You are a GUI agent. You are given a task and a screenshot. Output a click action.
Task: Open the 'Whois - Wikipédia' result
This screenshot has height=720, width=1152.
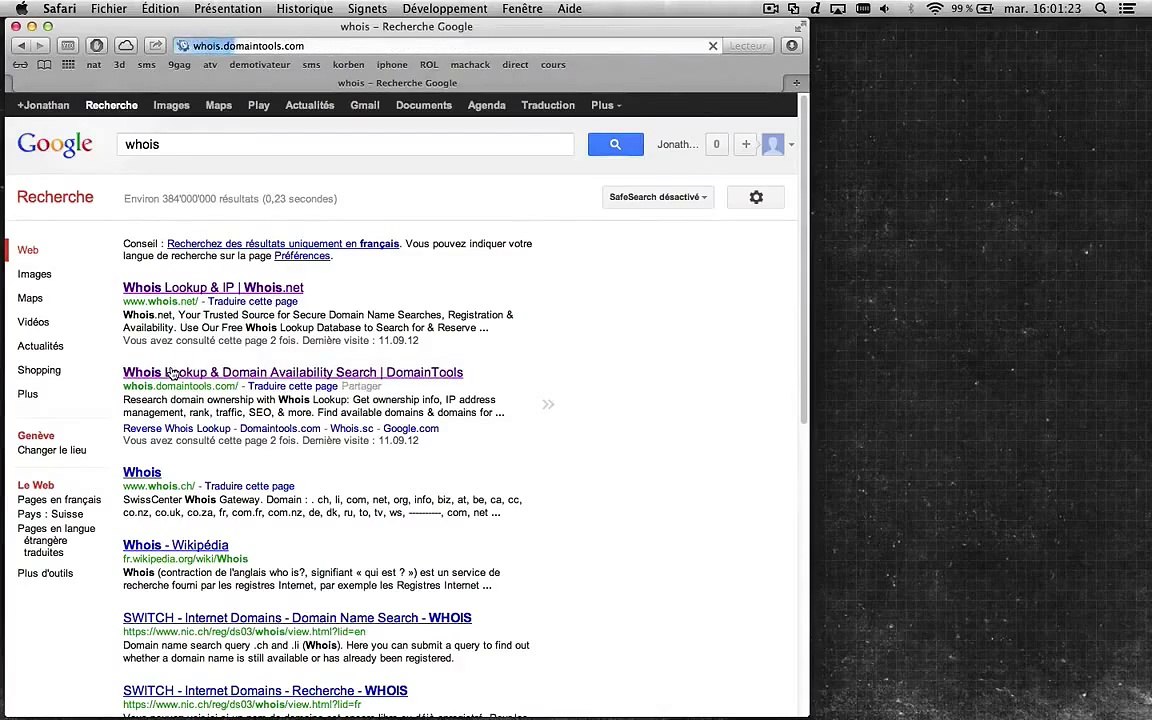[176, 545]
